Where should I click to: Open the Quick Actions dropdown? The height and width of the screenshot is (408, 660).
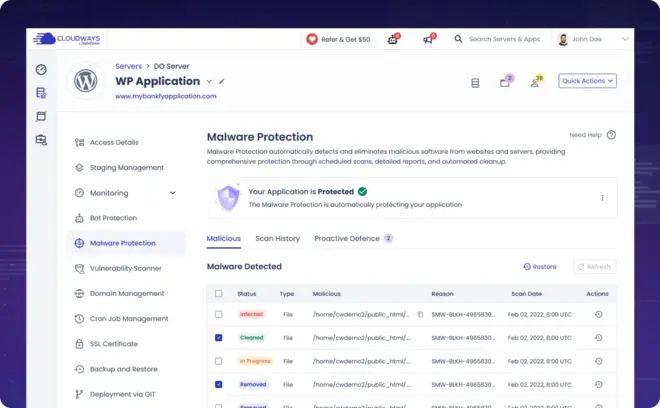pyautogui.click(x=588, y=81)
